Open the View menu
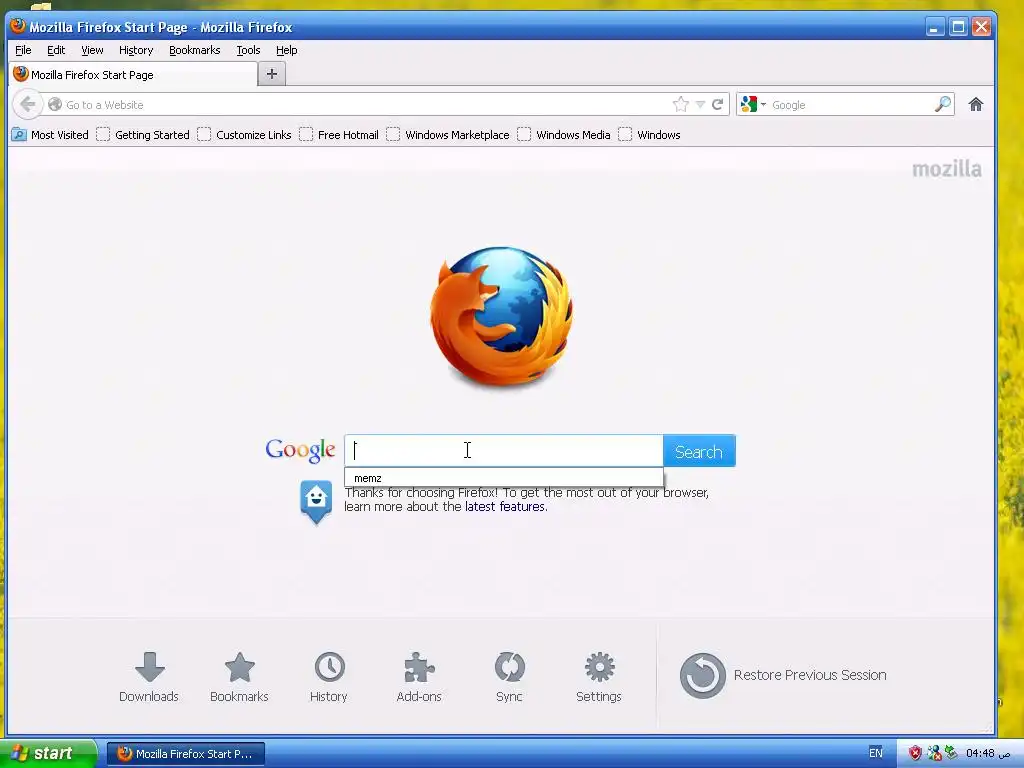This screenshot has height=768, width=1024. (x=92, y=50)
